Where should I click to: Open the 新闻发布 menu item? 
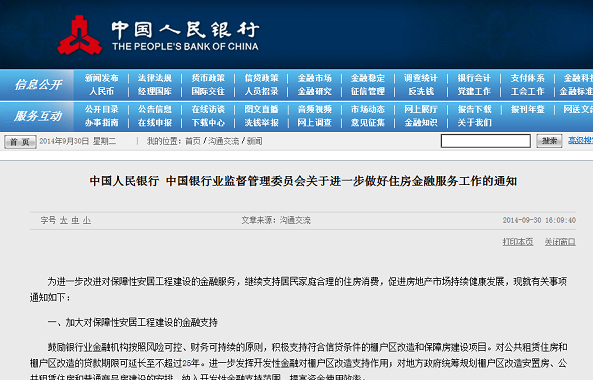(x=101, y=78)
